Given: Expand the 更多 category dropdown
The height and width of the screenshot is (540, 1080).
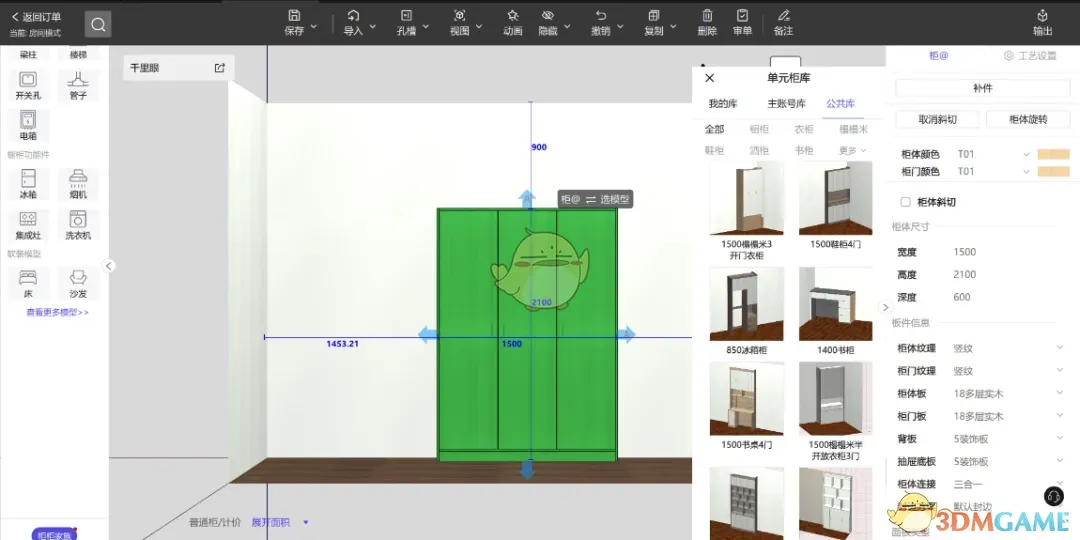Looking at the screenshot, I should tap(853, 150).
